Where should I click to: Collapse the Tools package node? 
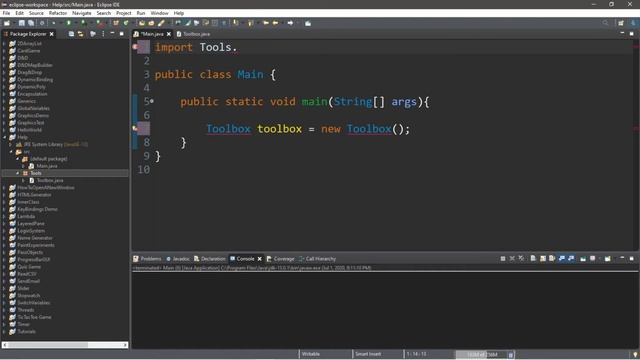18,173
